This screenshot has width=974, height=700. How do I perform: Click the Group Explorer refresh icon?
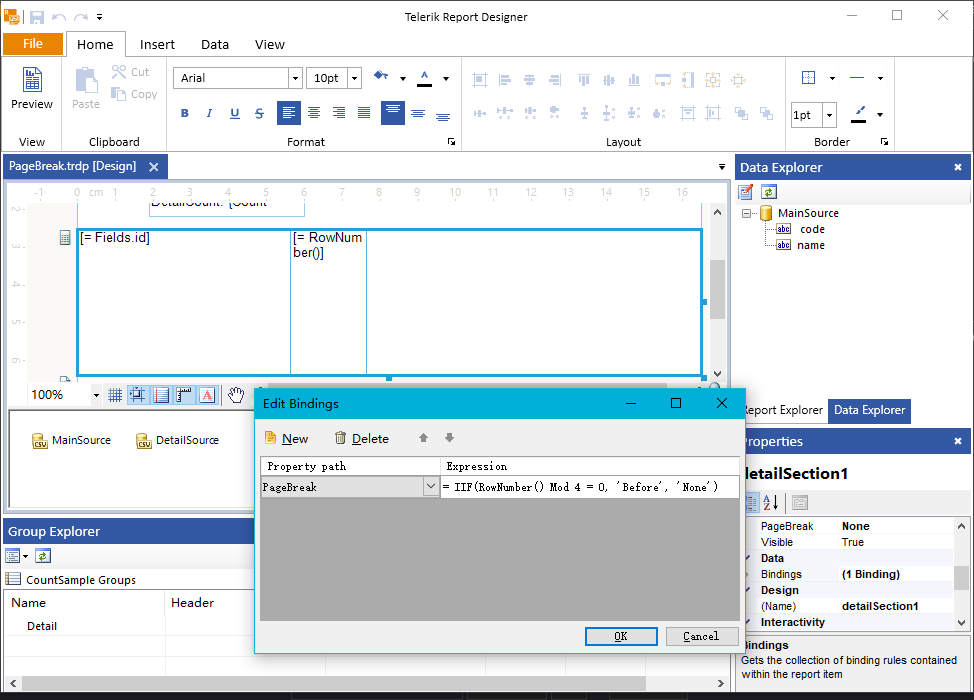point(43,556)
